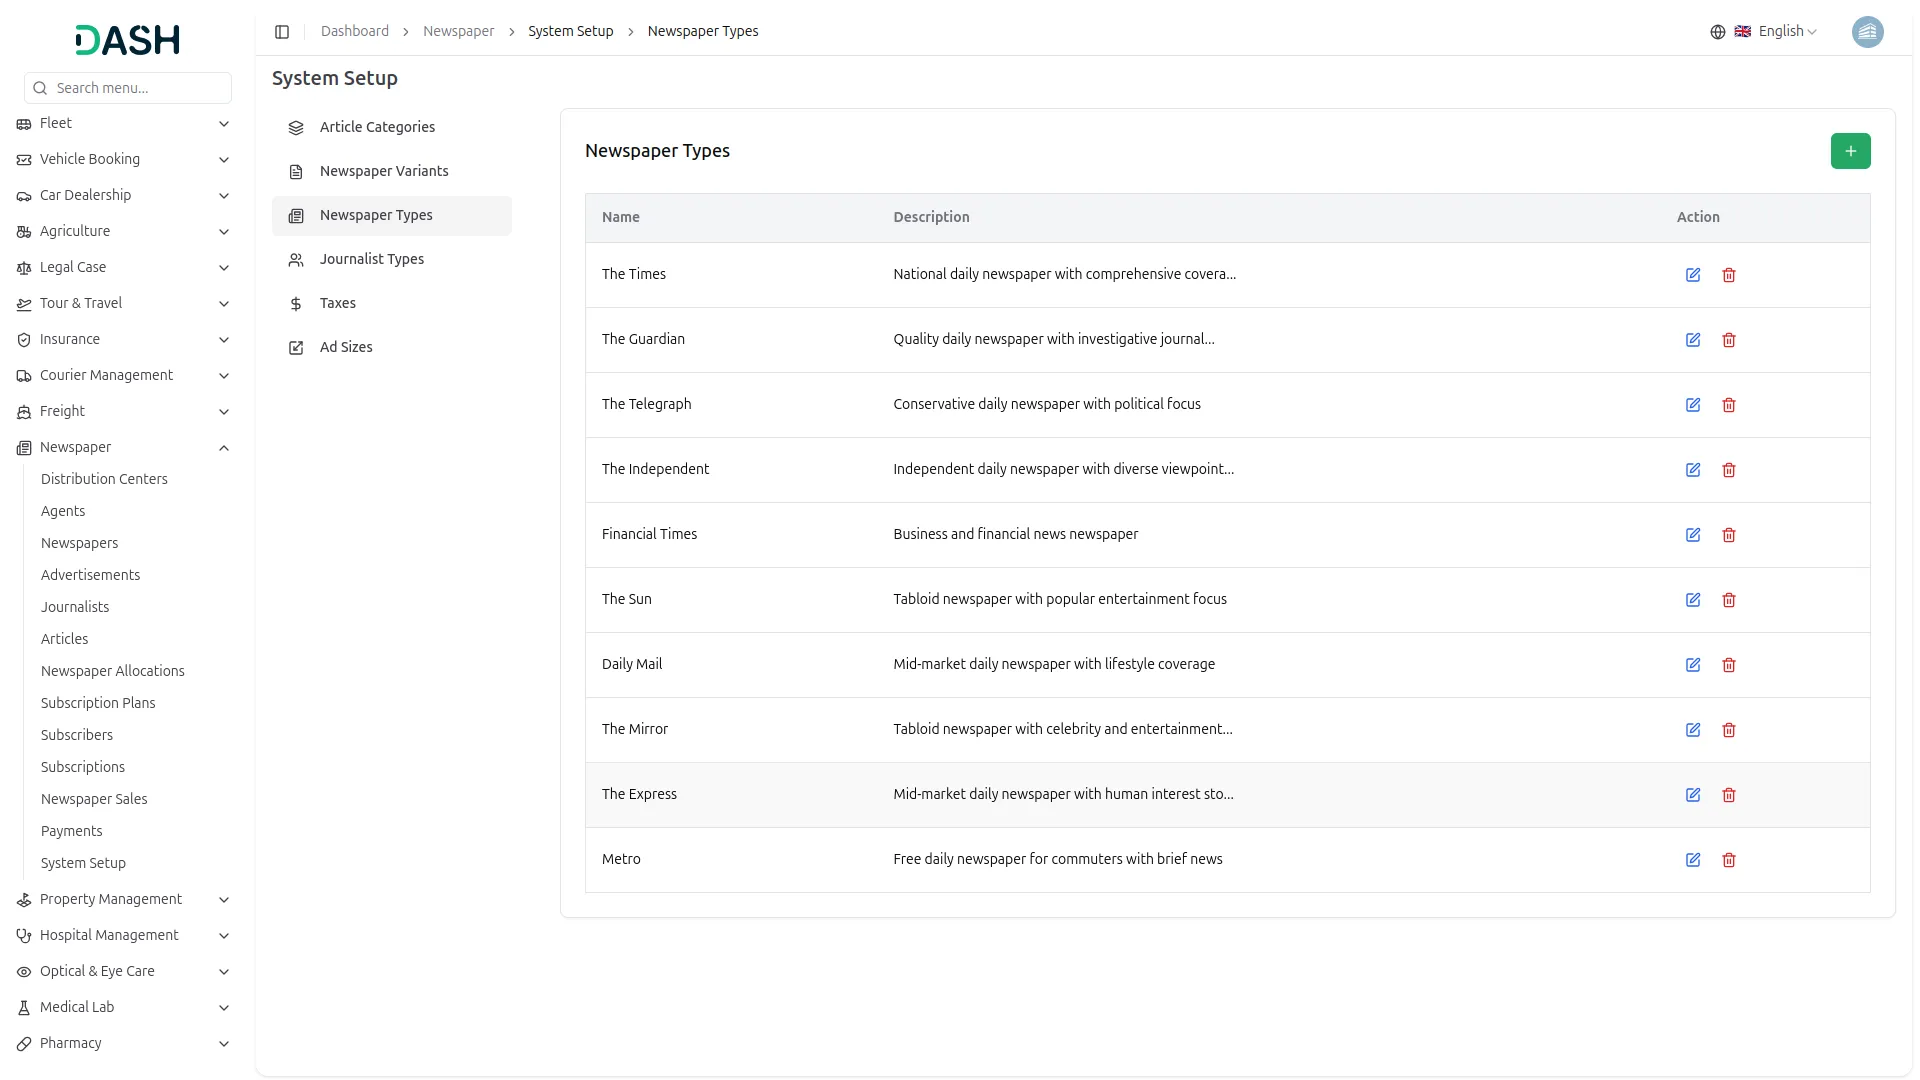Edit the Financial Times entry
The width and height of the screenshot is (1920, 1080).
[x=1693, y=535]
